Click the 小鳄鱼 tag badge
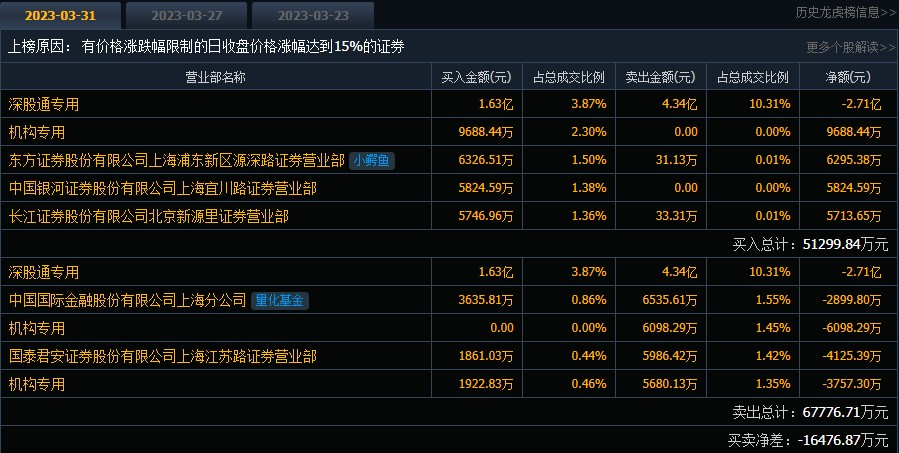 pyautogui.click(x=372, y=160)
